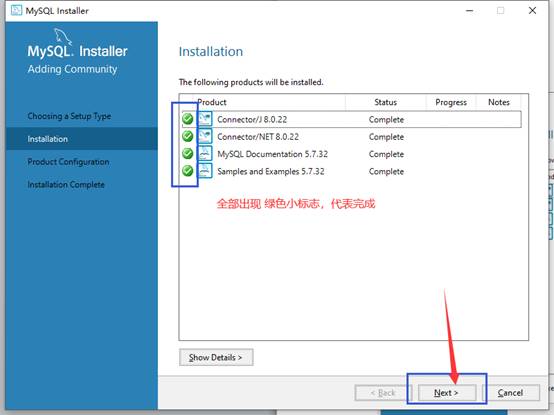
Task: Click the Progress column header
Action: tap(451, 102)
